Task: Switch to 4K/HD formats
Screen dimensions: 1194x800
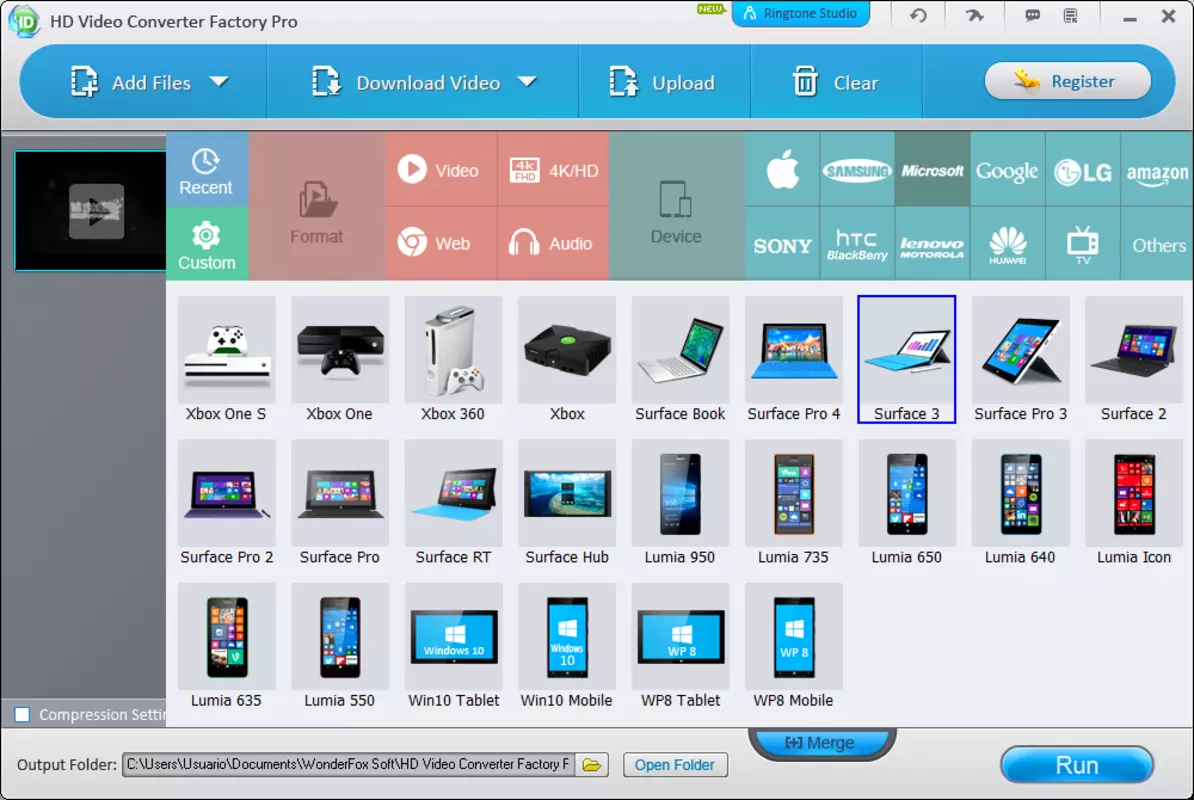Action: 554,169
